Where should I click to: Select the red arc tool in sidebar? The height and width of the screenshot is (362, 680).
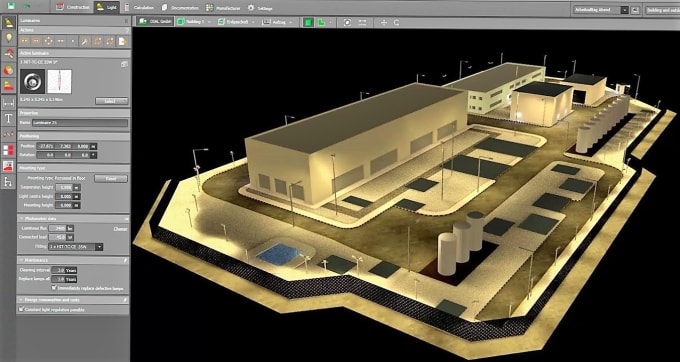click(x=9, y=54)
